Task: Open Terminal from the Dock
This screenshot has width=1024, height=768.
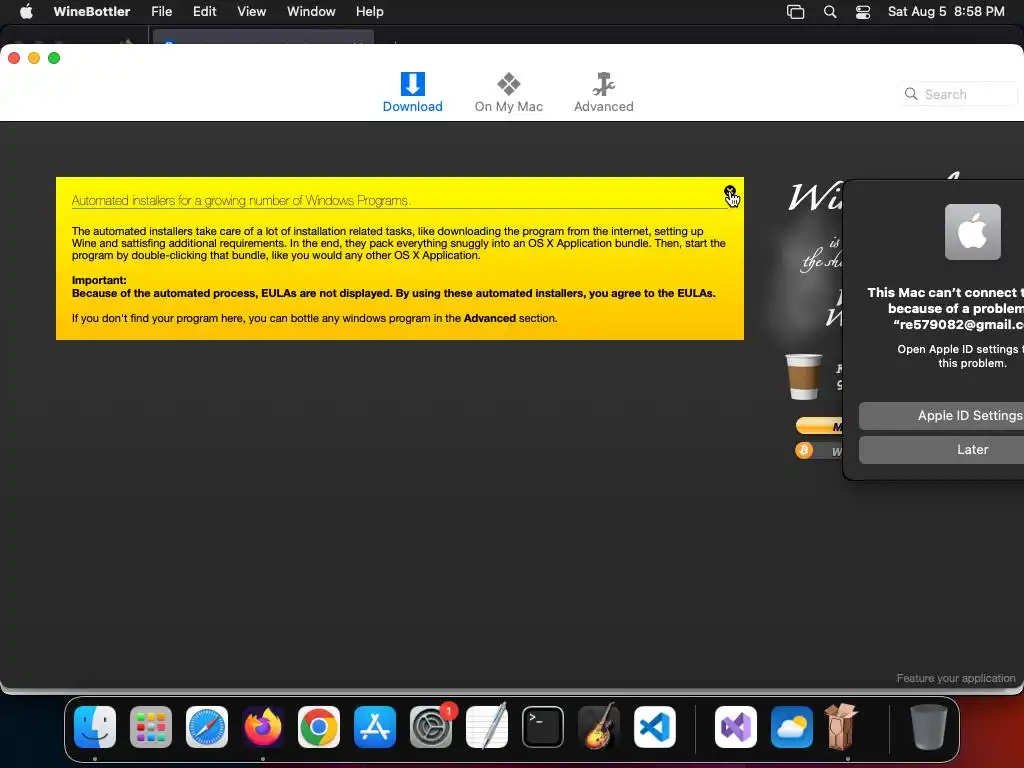Action: click(x=543, y=726)
